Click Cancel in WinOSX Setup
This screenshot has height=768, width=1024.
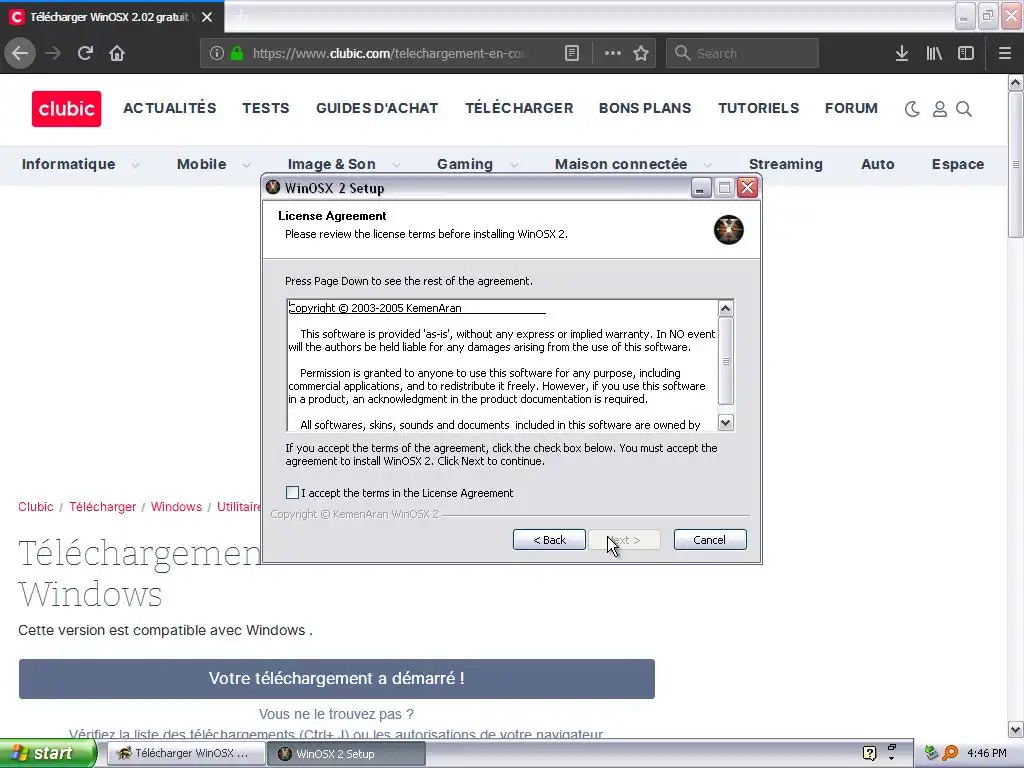point(710,539)
